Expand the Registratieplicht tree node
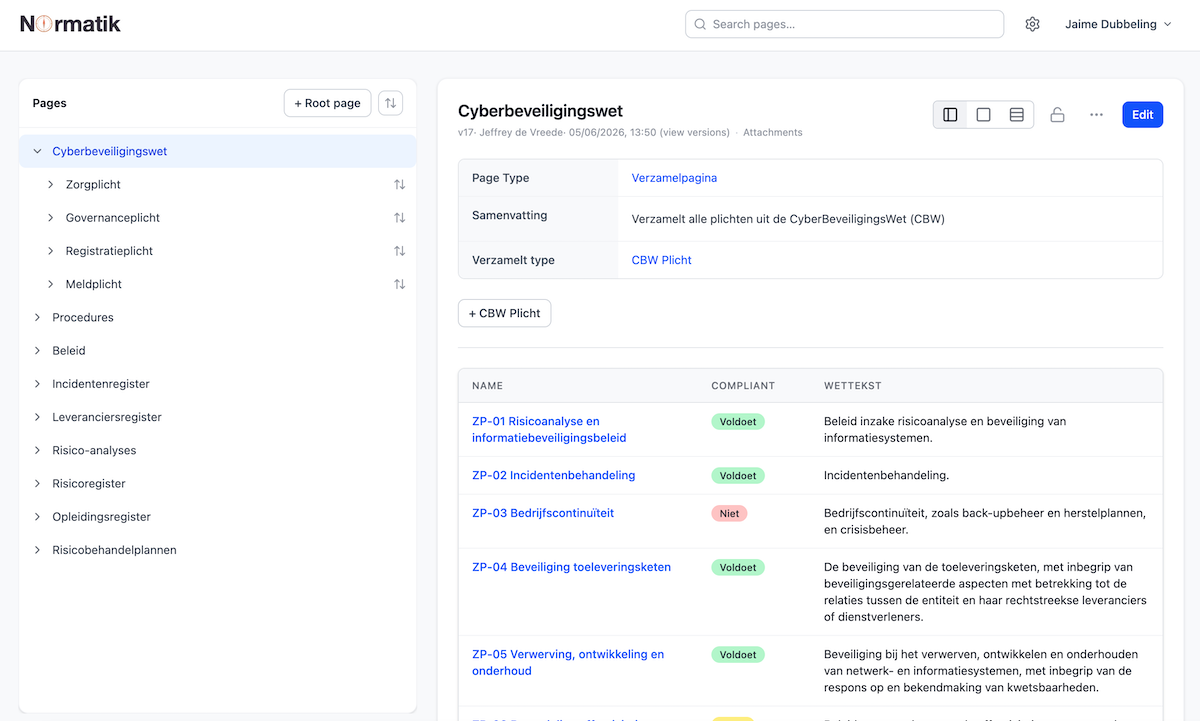The height and width of the screenshot is (721, 1200). (x=51, y=251)
